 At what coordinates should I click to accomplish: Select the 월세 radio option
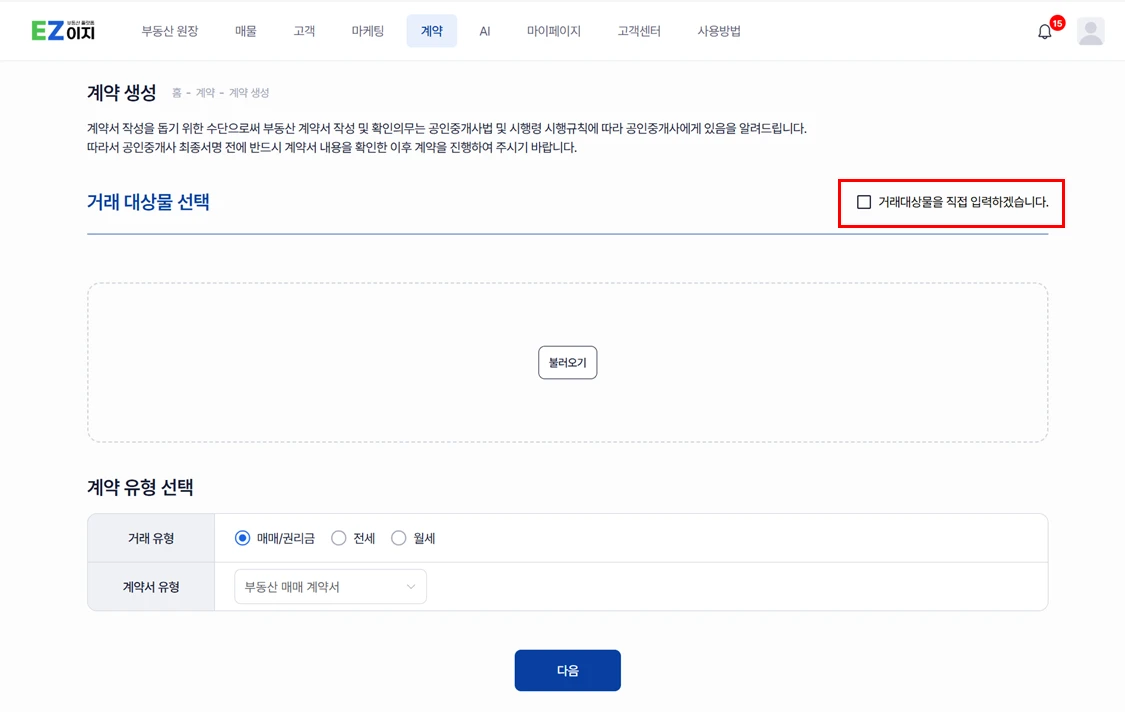(399, 538)
